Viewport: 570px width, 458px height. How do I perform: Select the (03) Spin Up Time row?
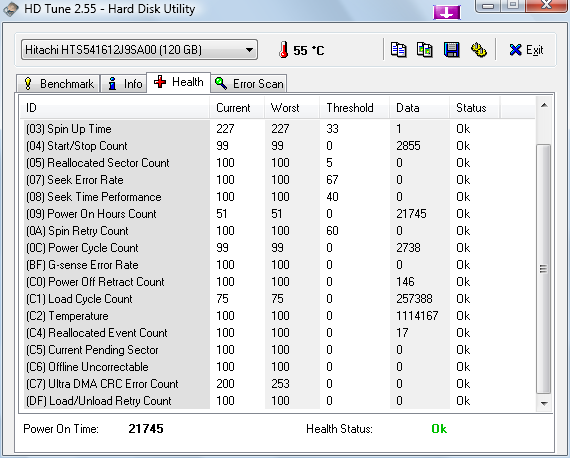point(278,129)
